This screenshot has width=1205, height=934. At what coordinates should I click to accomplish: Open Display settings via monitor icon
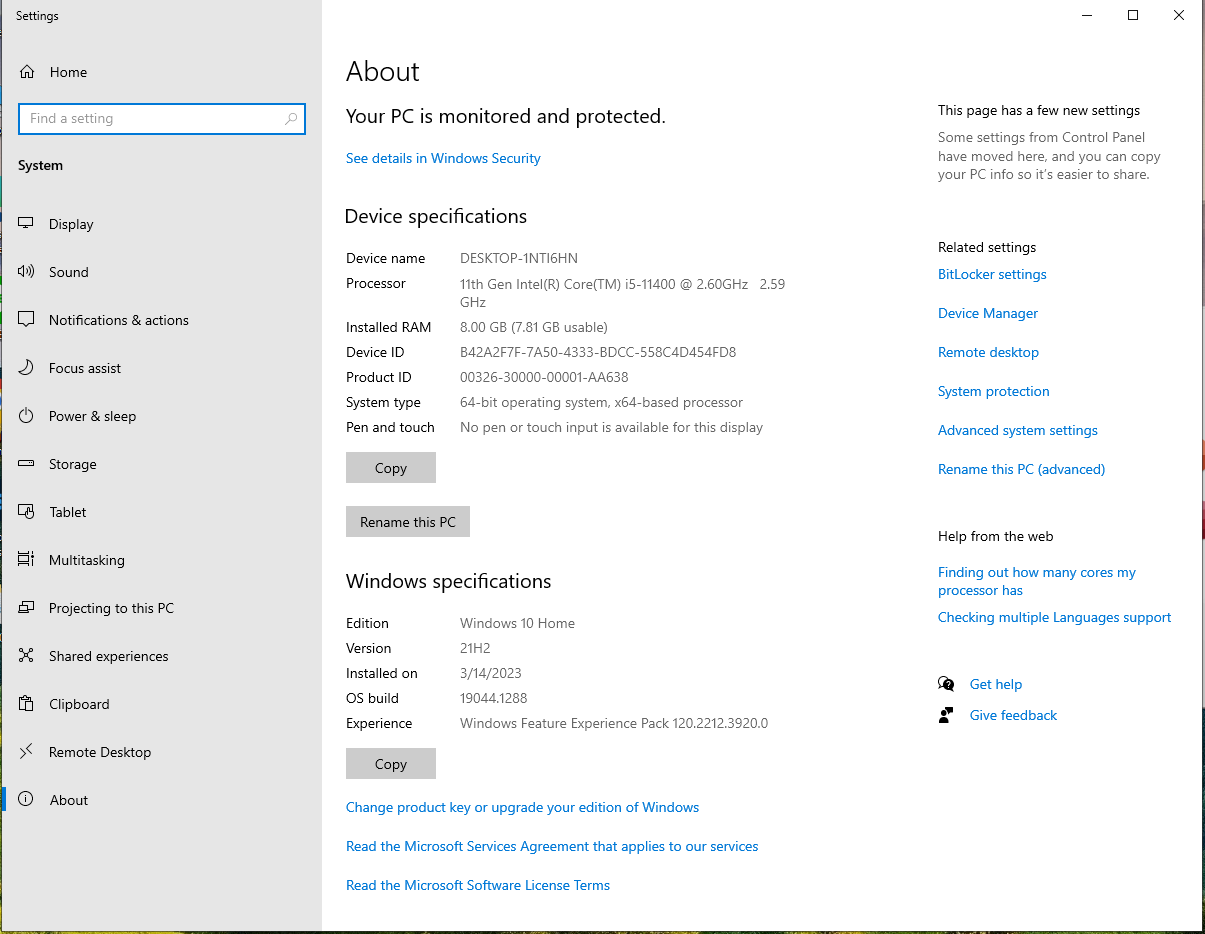coord(27,224)
